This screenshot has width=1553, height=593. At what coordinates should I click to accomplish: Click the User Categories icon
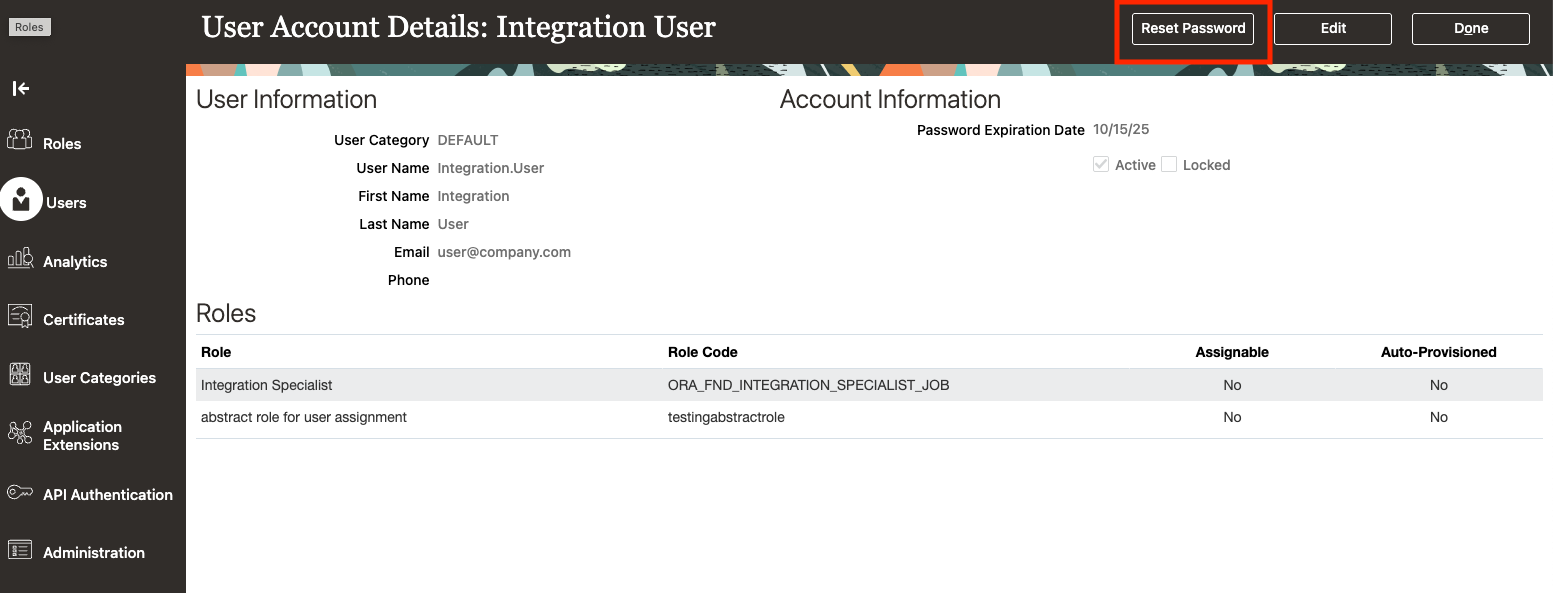tap(20, 376)
